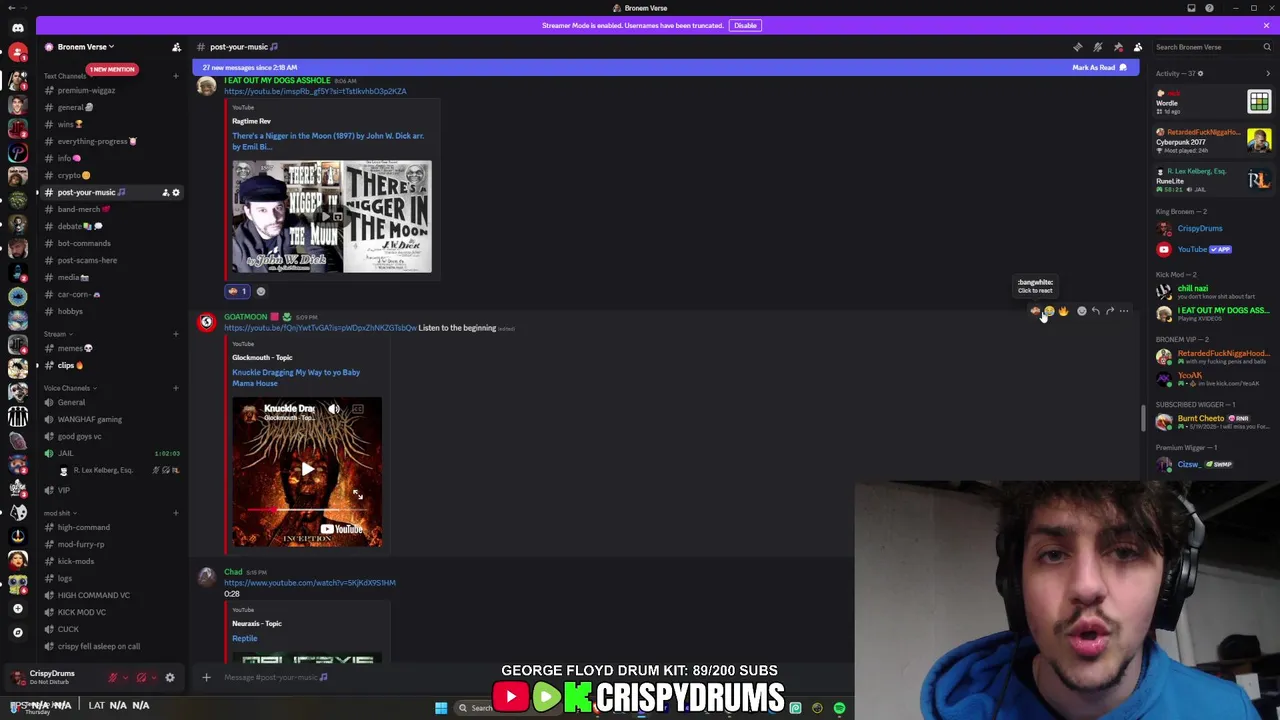The height and width of the screenshot is (720, 1280).
Task: Jump to the 1 NEW MENTION pill
Action: click(x=111, y=69)
